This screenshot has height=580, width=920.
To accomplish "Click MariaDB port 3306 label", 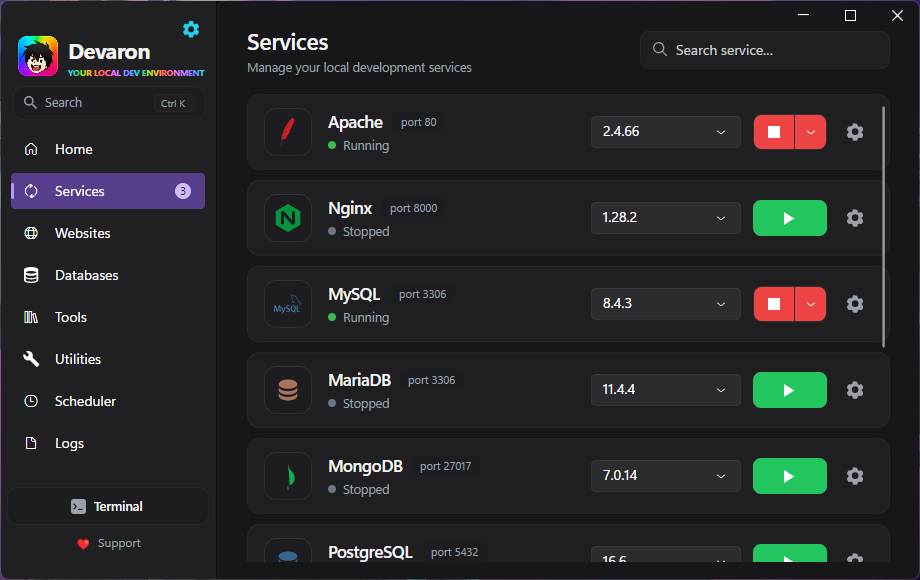I will click(x=431, y=381).
